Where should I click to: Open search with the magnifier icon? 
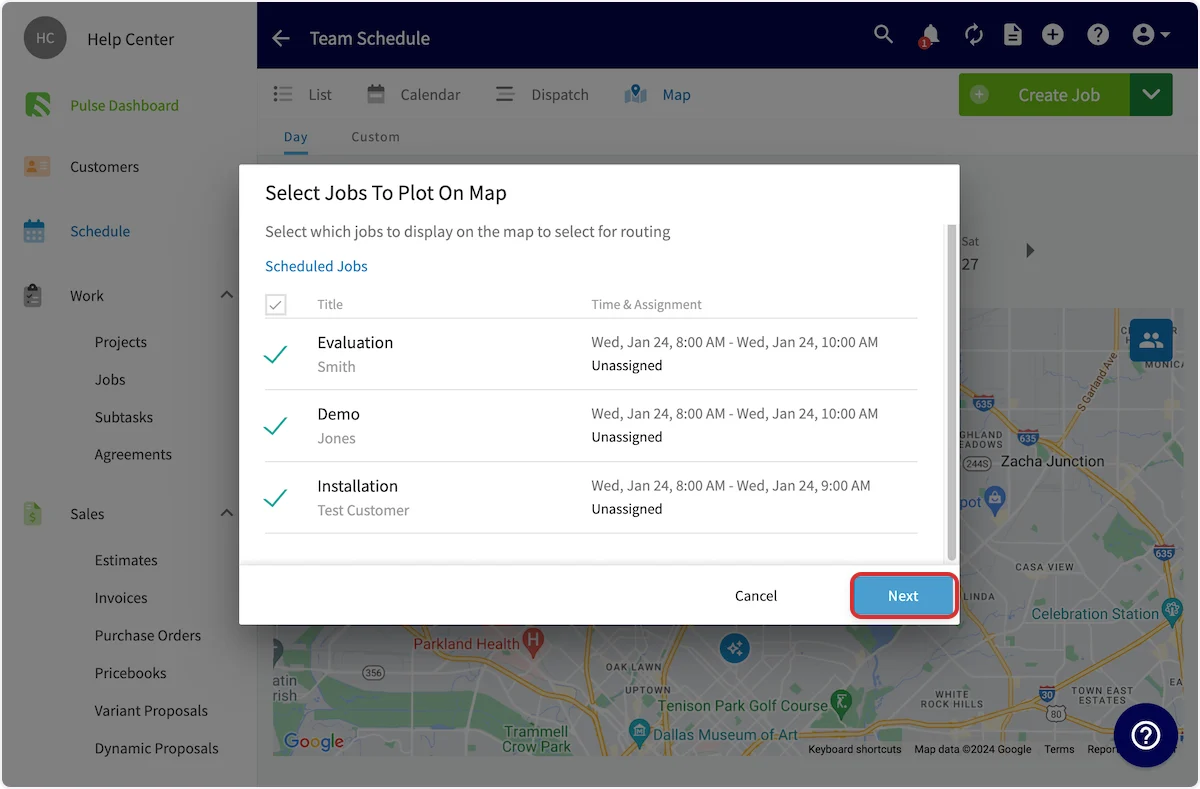(x=883, y=34)
